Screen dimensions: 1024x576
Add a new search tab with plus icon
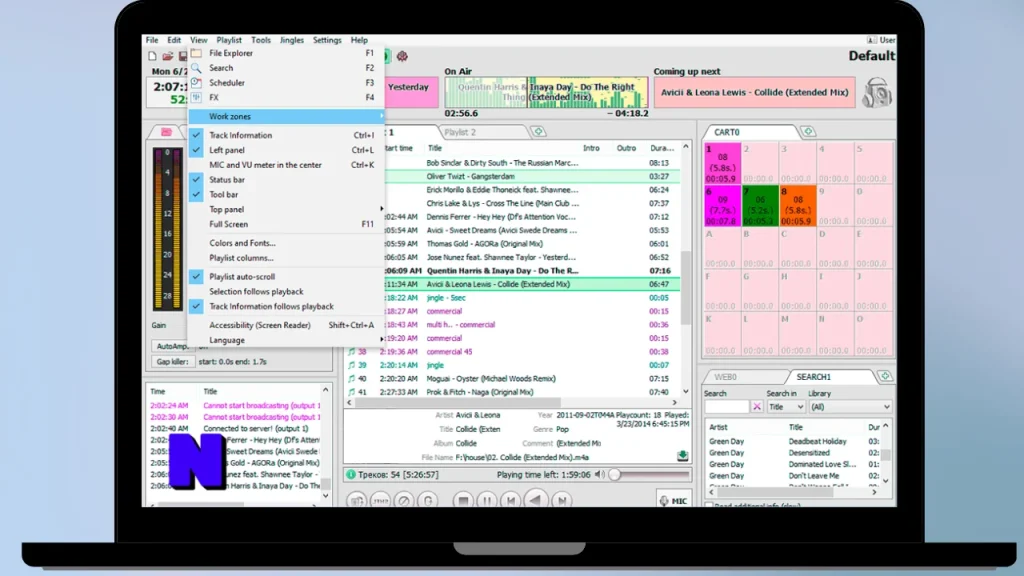pyautogui.click(x=885, y=377)
